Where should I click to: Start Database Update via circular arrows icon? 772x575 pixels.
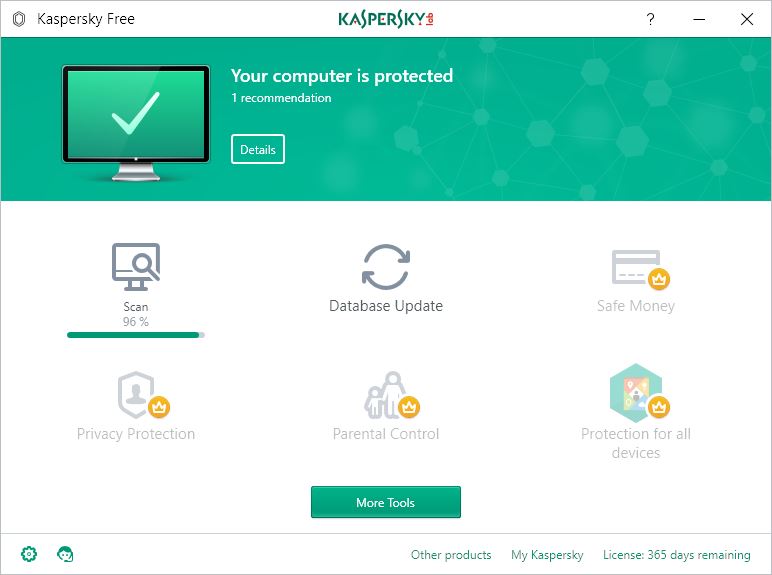386,267
